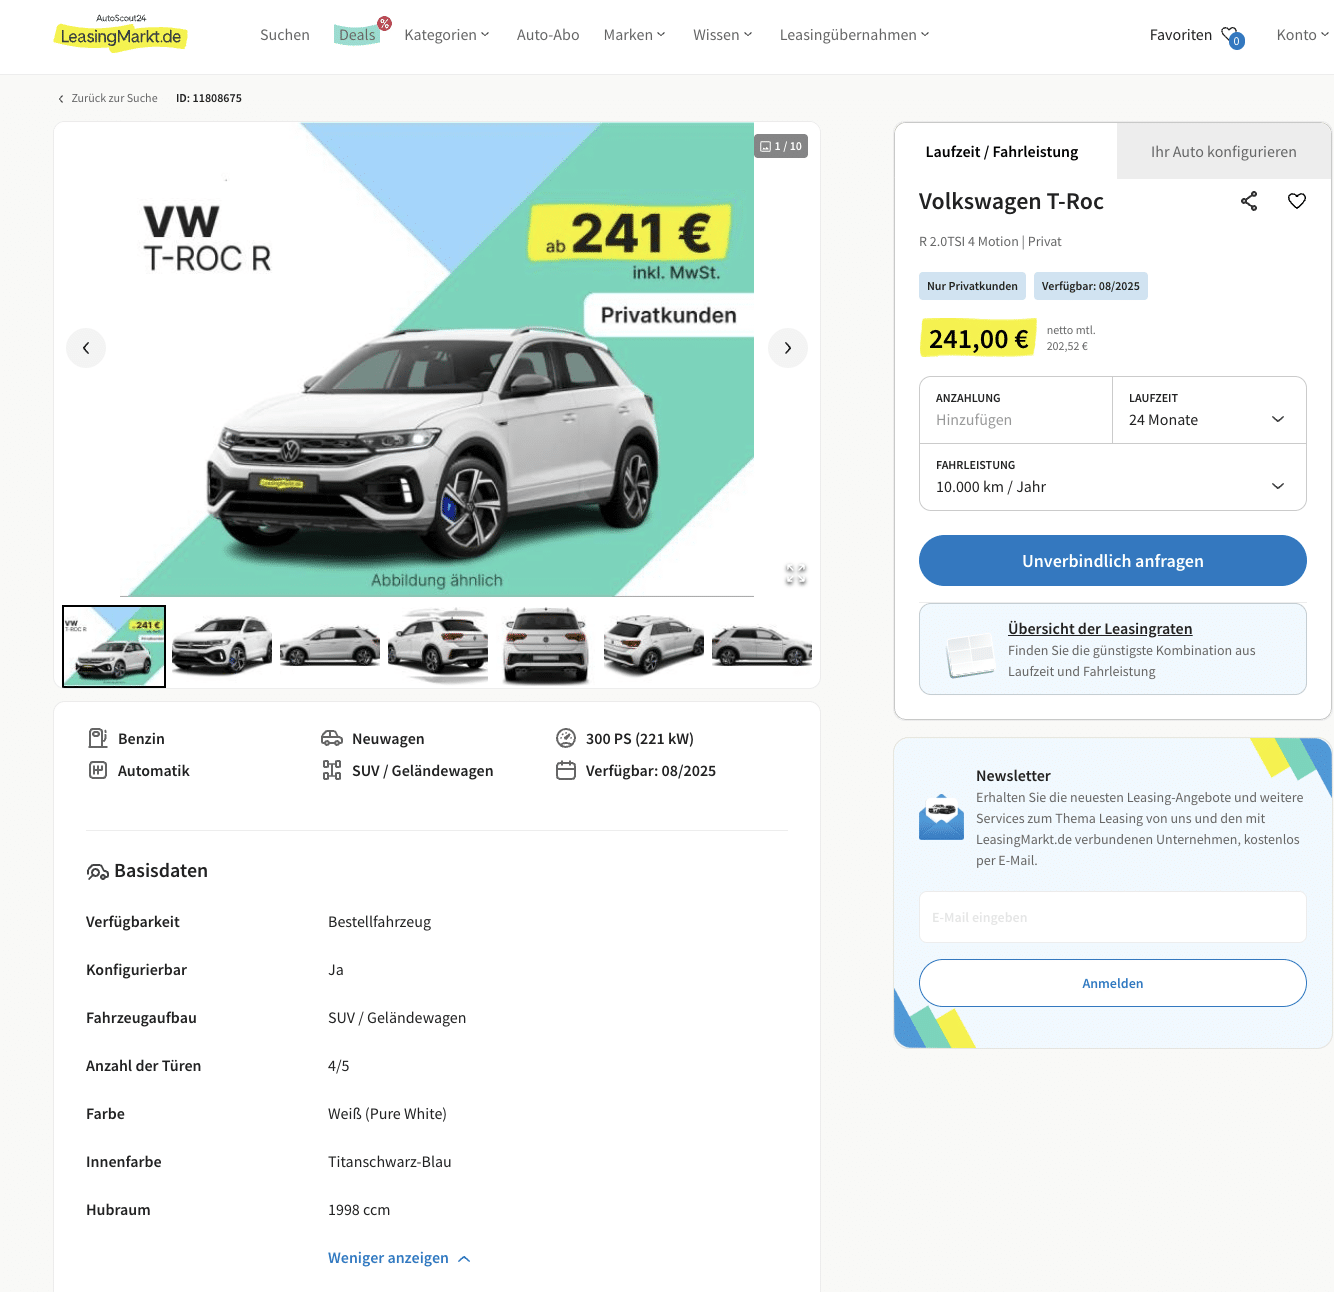Viewport: 1334px width, 1292px height.
Task: Open the Kategorien menu
Action: [x=447, y=35]
